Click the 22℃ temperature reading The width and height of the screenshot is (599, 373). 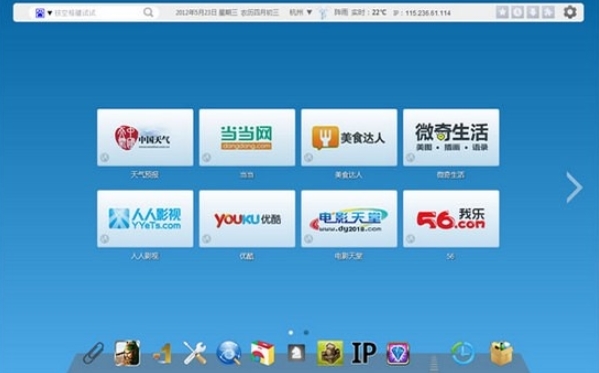(379, 13)
